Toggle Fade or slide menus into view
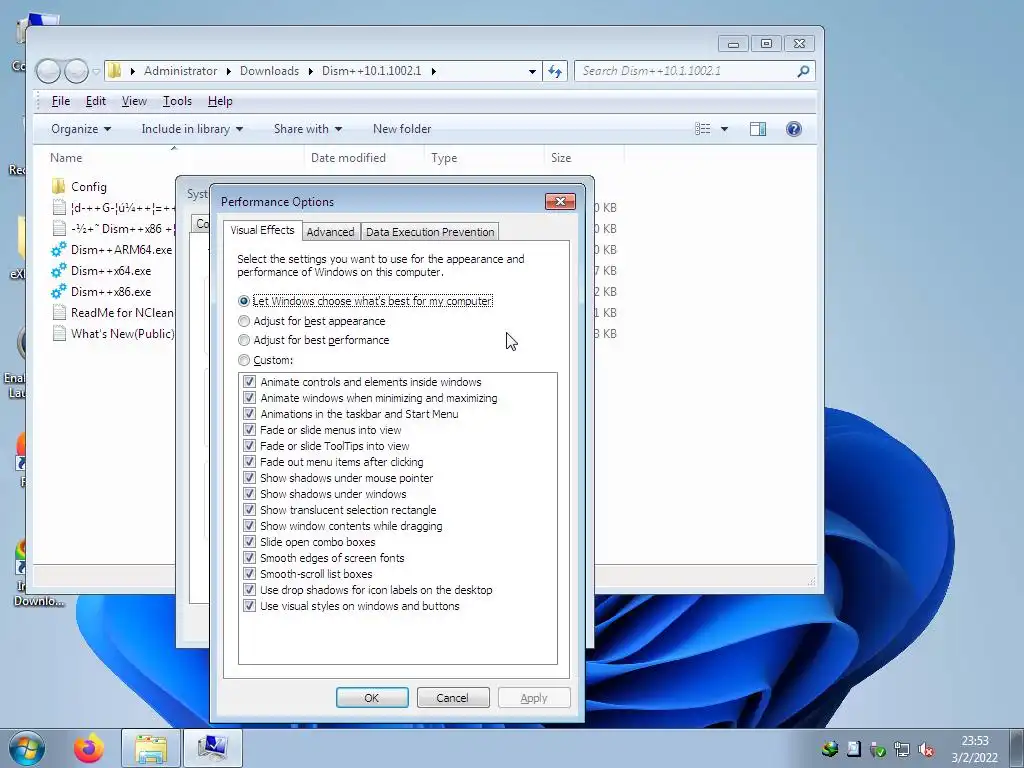The image size is (1024, 768). click(x=249, y=430)
